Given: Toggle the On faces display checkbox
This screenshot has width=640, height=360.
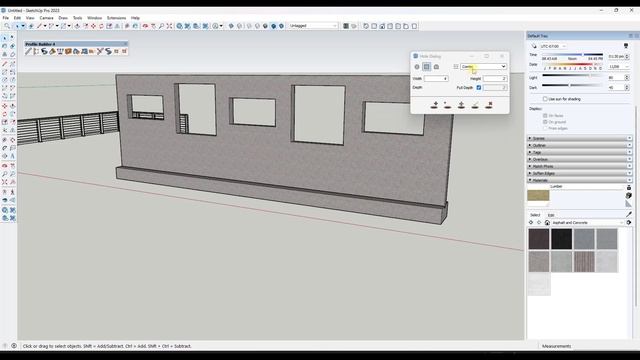Looking at the screenshot, I should click(x=545, y=116).
